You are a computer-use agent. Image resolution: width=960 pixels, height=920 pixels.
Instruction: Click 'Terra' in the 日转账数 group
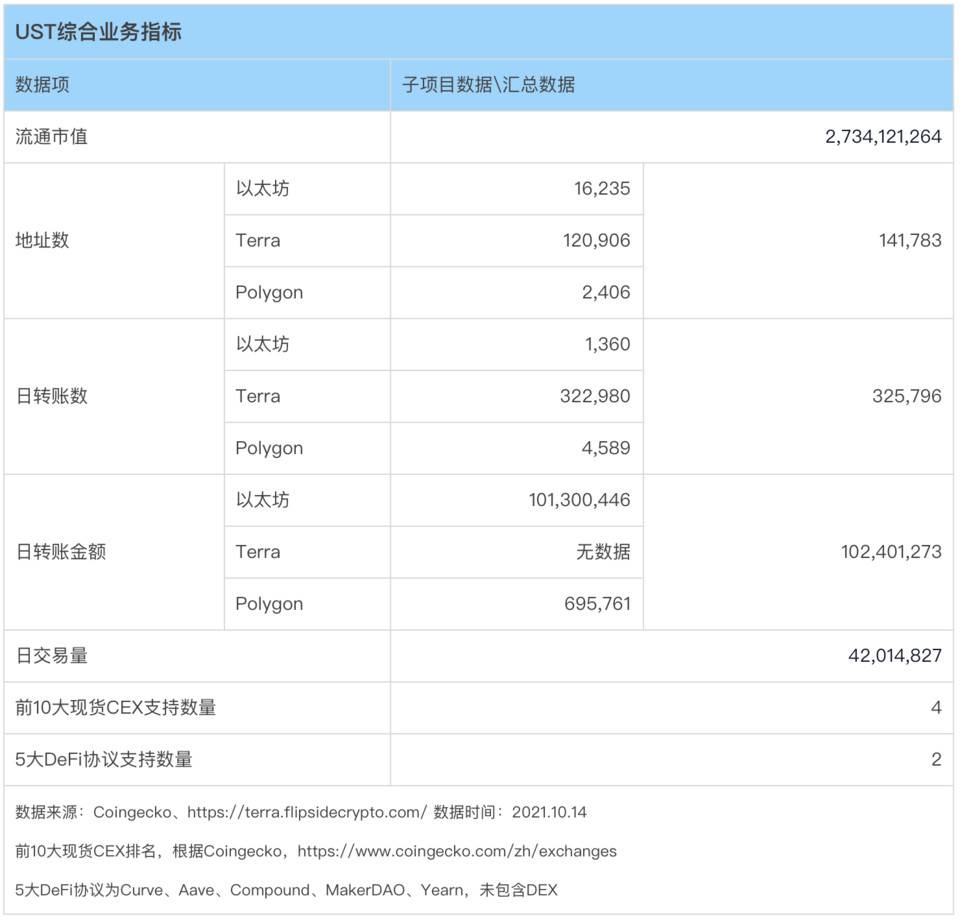pos(258,396)
